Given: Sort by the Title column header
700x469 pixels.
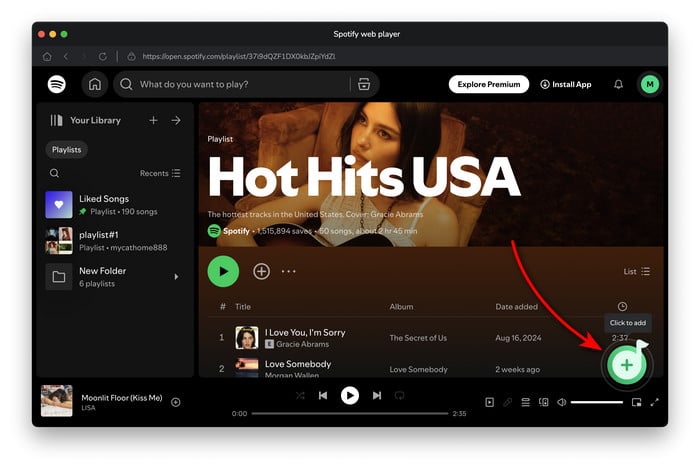Looking at the screenshot, I should (243, 307).
